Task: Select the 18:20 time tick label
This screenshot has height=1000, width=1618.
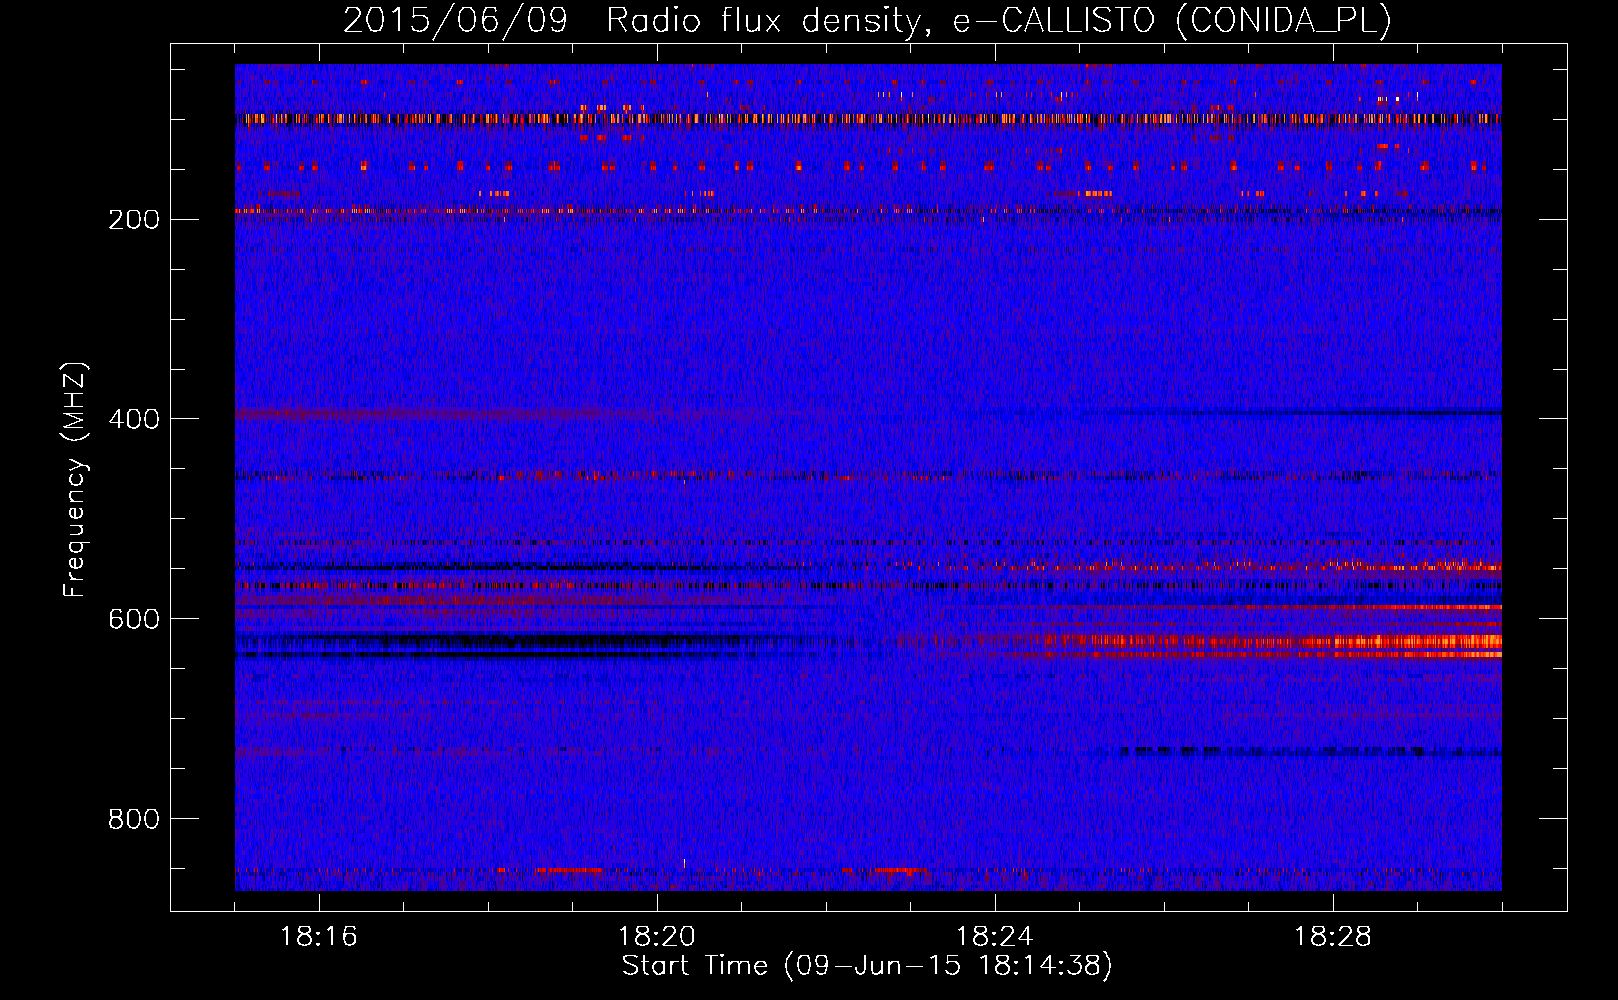Action: 656,937
